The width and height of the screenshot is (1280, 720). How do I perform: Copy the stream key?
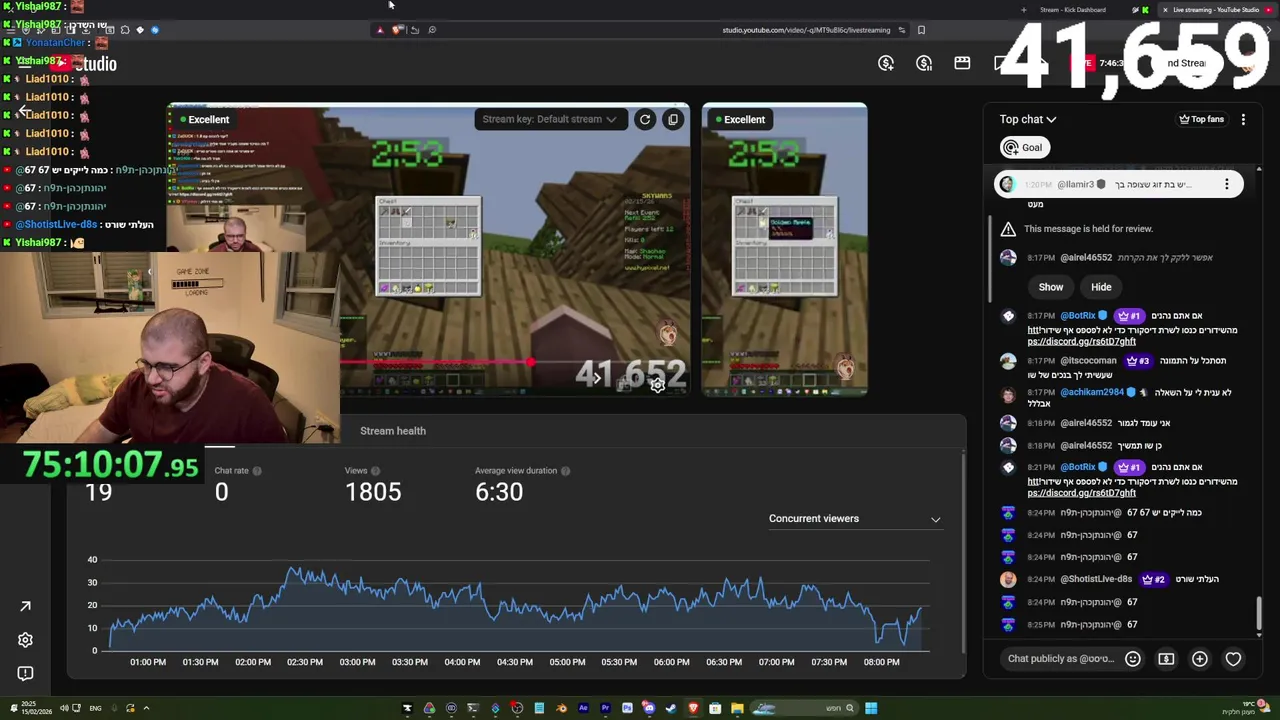point(673,119)
